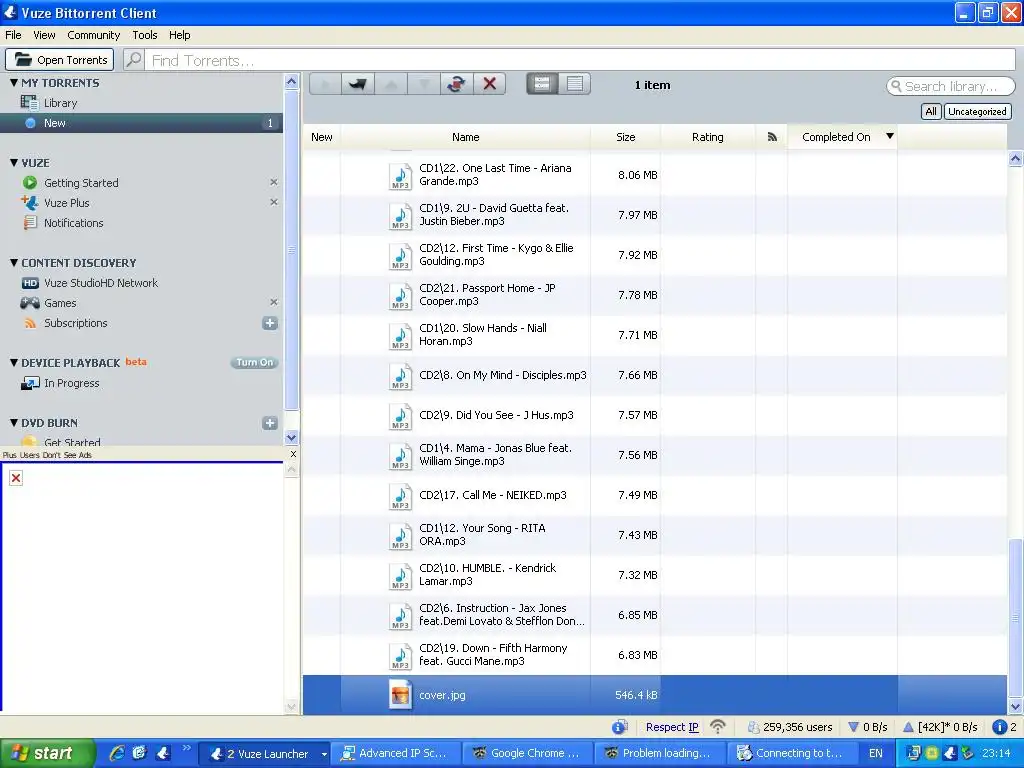Sort by the Name column header

coord(465,136)
